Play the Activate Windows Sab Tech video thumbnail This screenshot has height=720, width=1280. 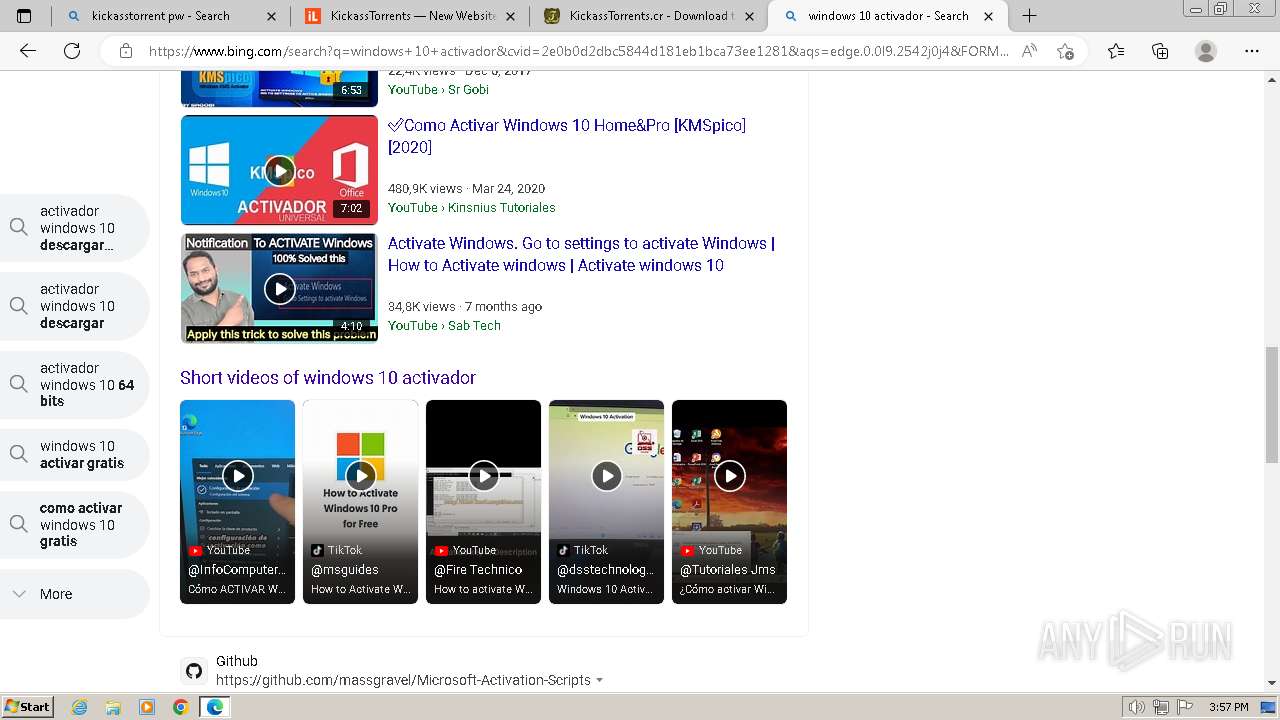tap(279, 288)
